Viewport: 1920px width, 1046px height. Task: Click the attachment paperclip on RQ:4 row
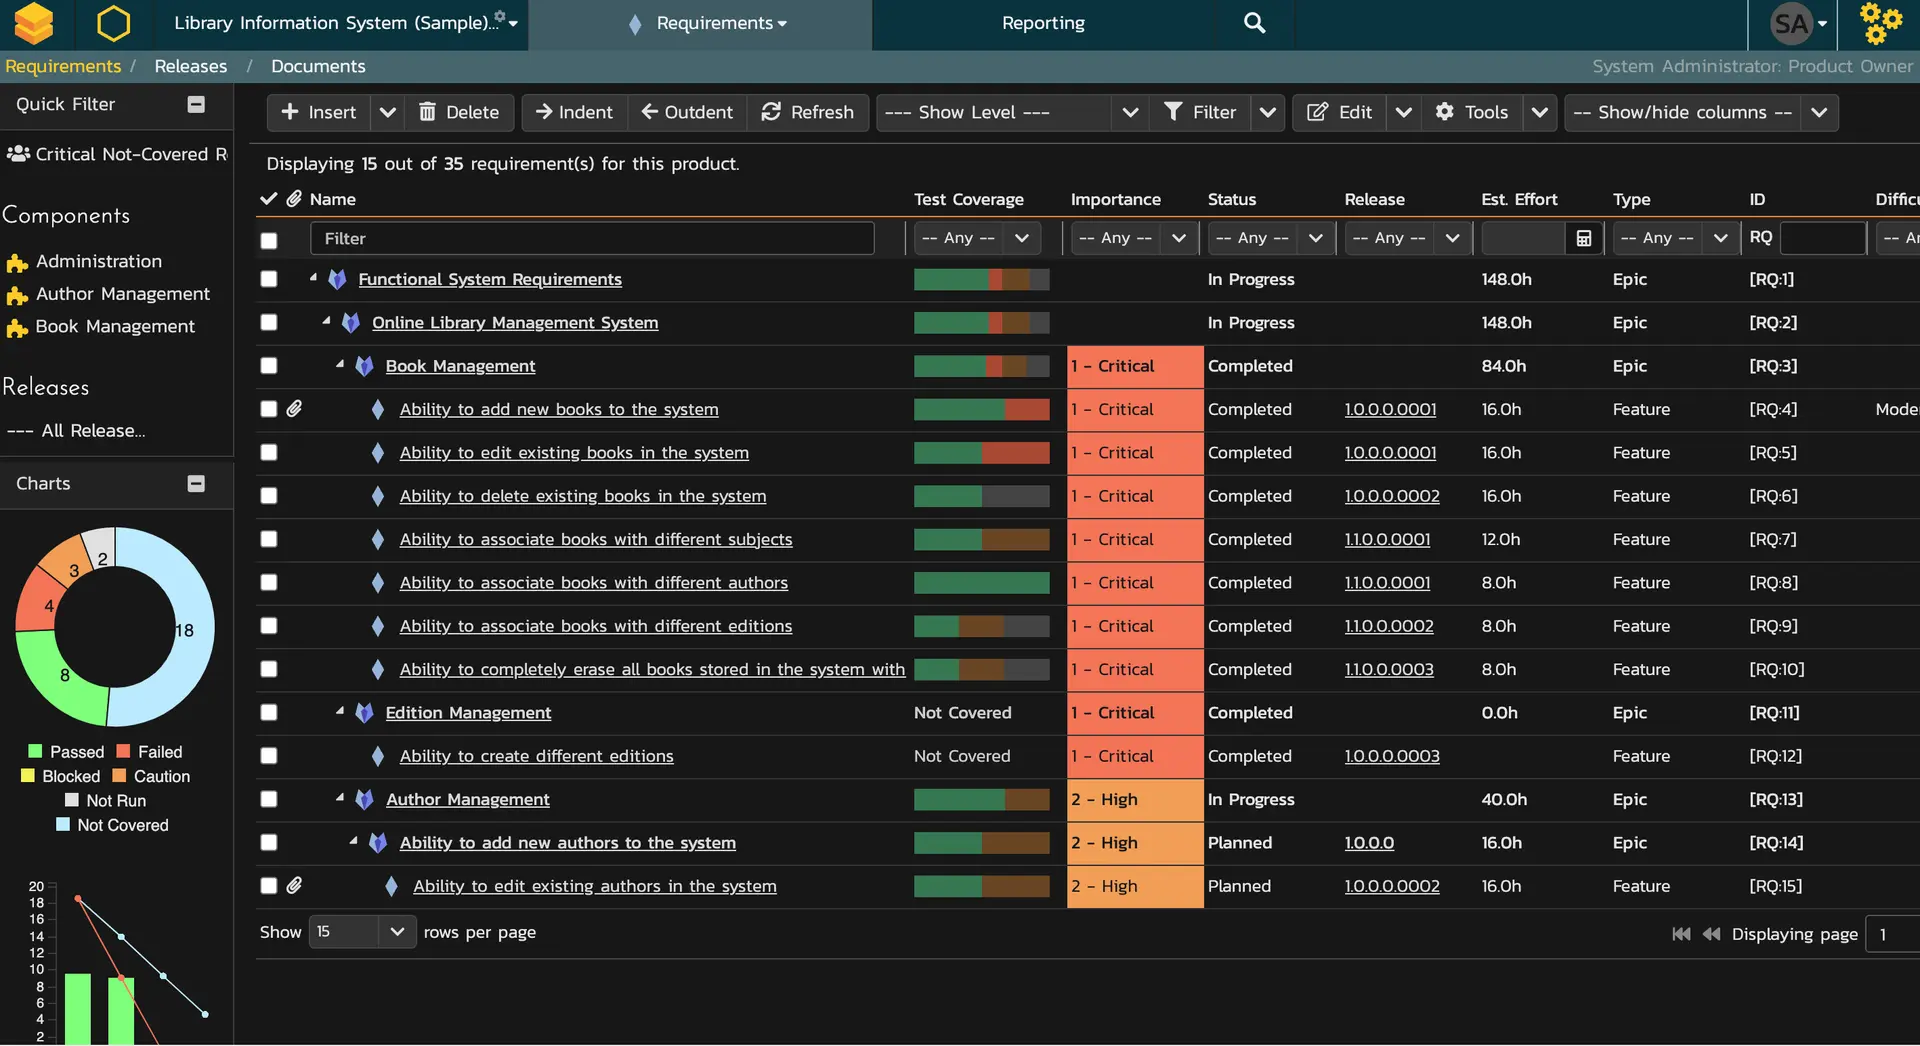pos(294,409)
